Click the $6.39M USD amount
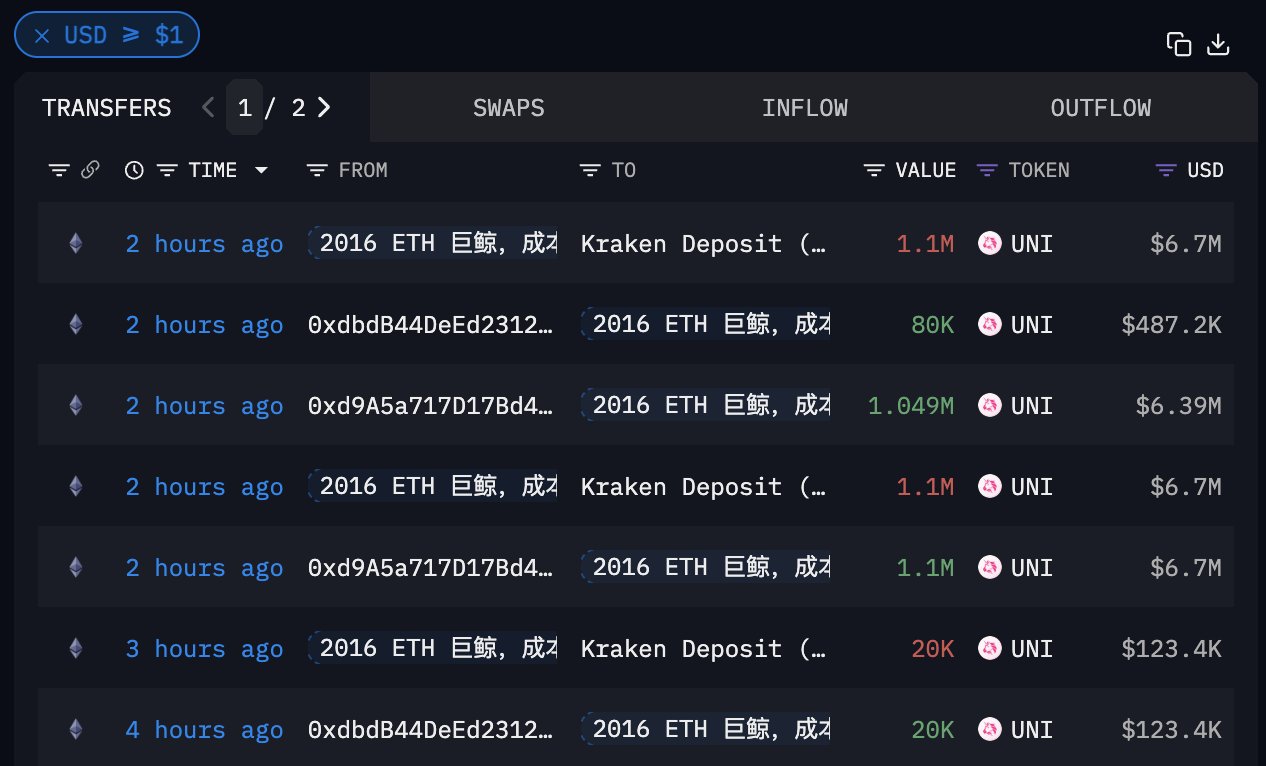Screen dimensions: 1266x766 tap(1178, 406)
